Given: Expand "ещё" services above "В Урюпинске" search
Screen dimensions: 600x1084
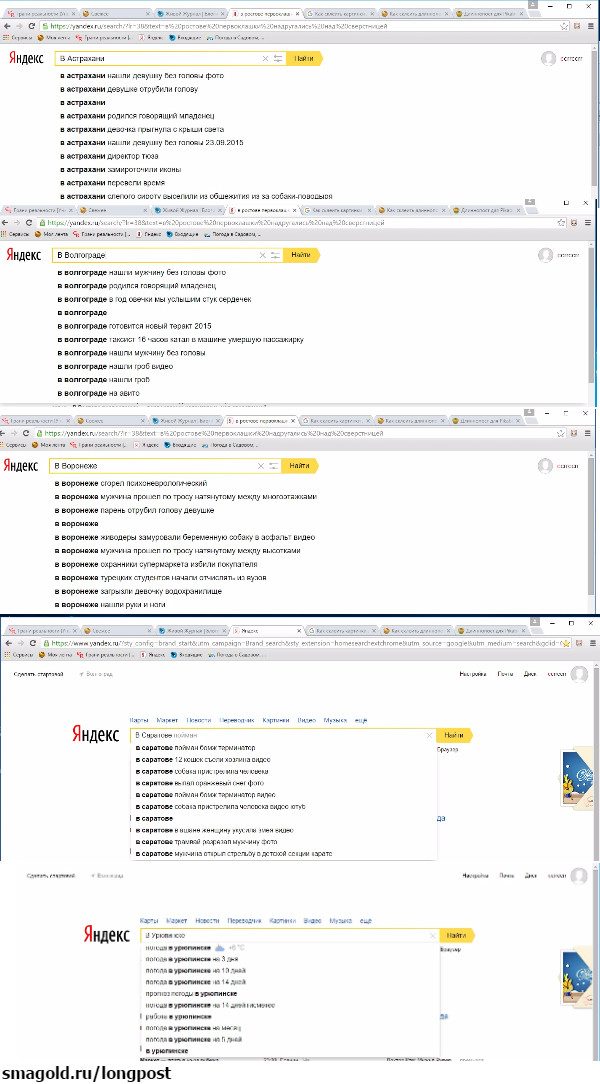Looking at the screenshot, I should pyautogui.click(x=366, y=921).
